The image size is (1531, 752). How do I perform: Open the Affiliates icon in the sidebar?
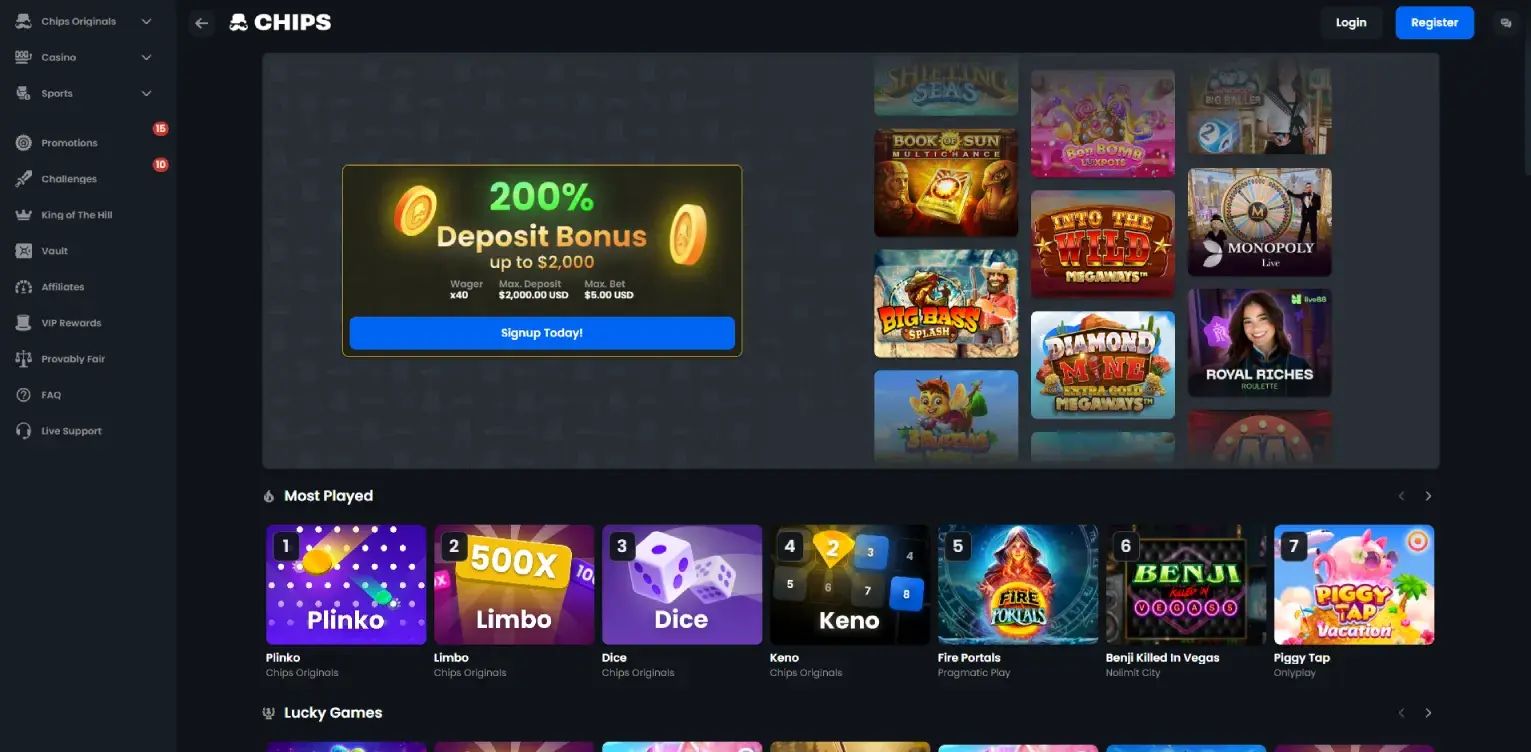(24, 287)
